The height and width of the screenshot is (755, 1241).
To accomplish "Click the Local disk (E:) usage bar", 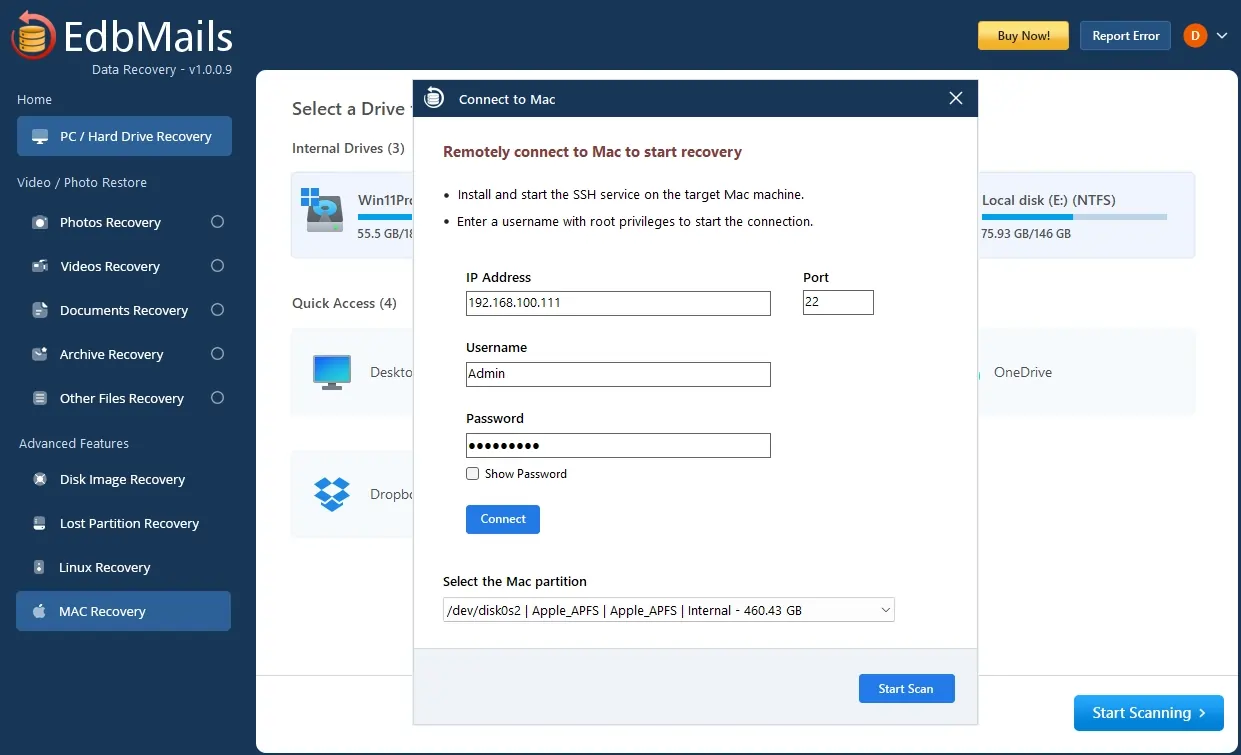I will pyautogui.click(x=1074, y=217).
